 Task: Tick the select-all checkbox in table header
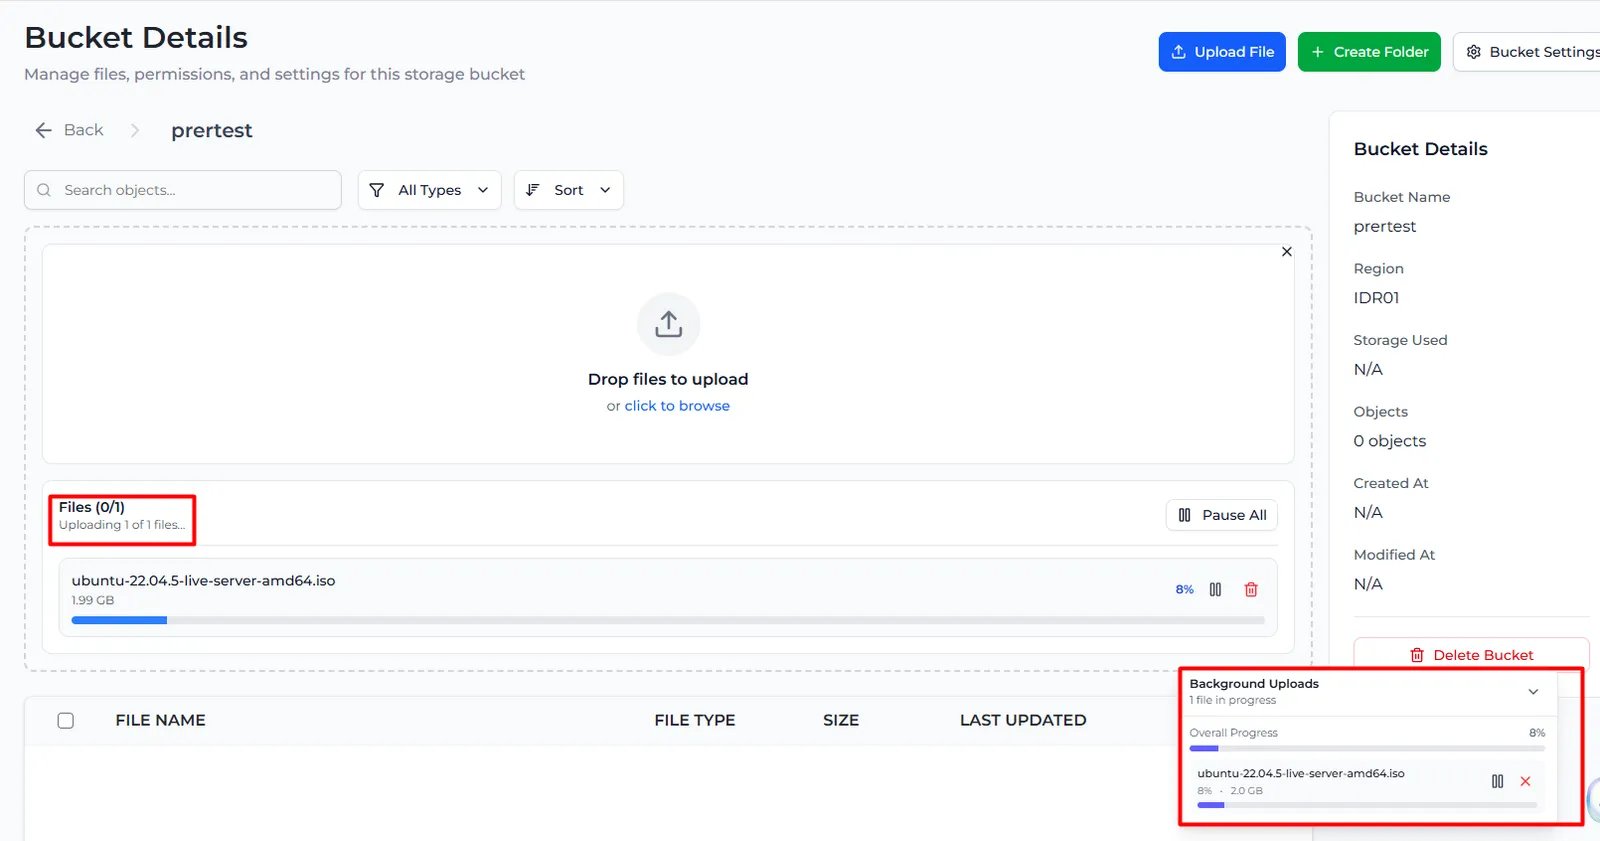[x=66, y=721]
